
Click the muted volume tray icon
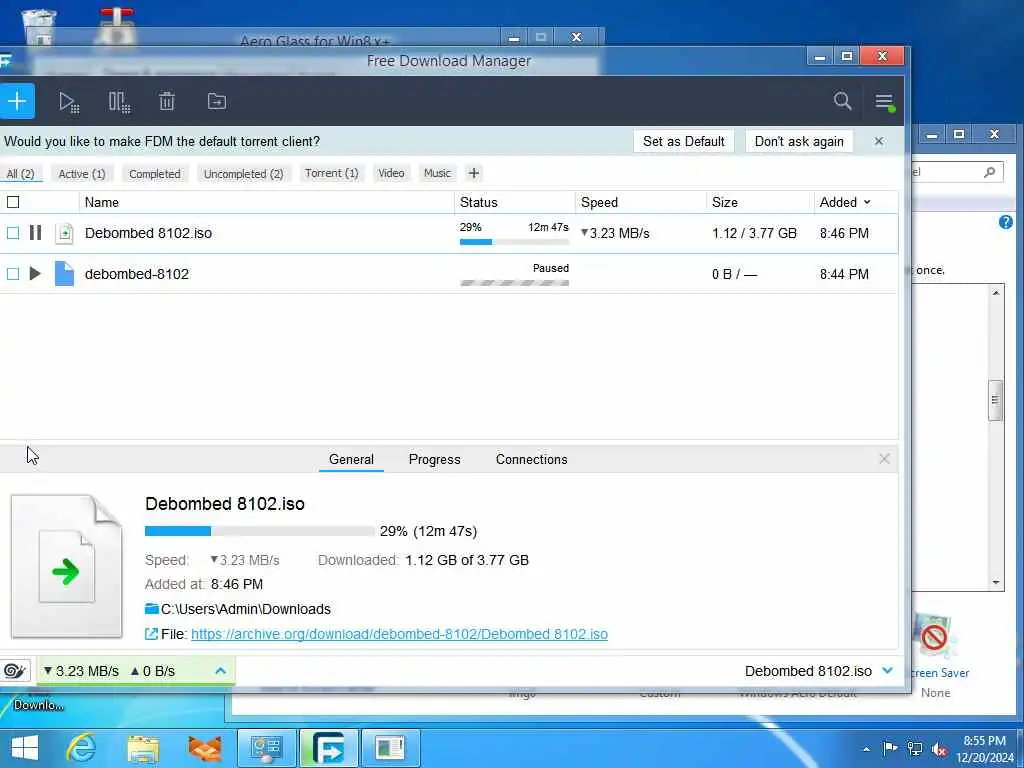point(940,750)
